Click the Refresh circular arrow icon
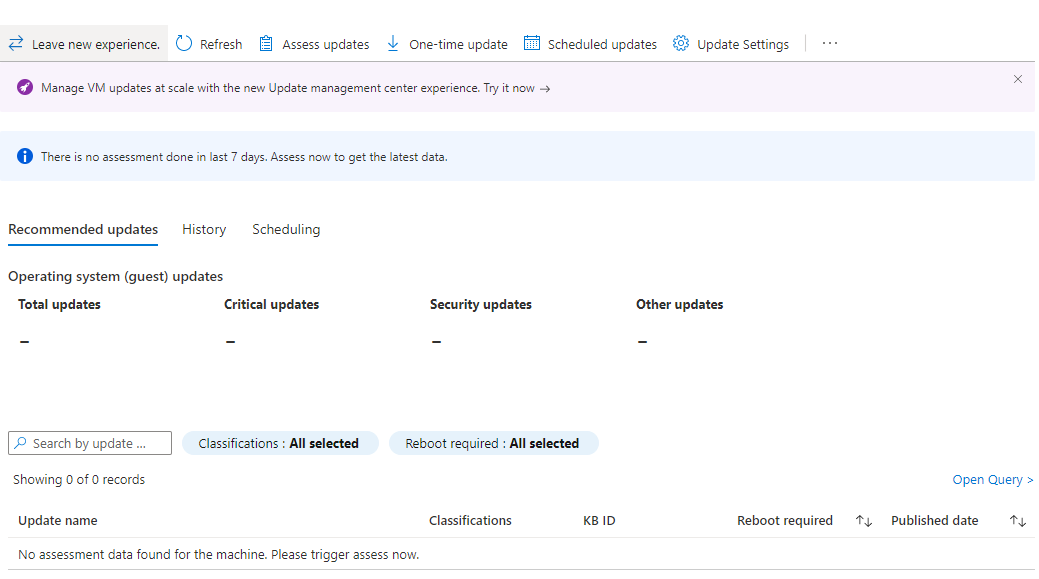 (184, 44)
